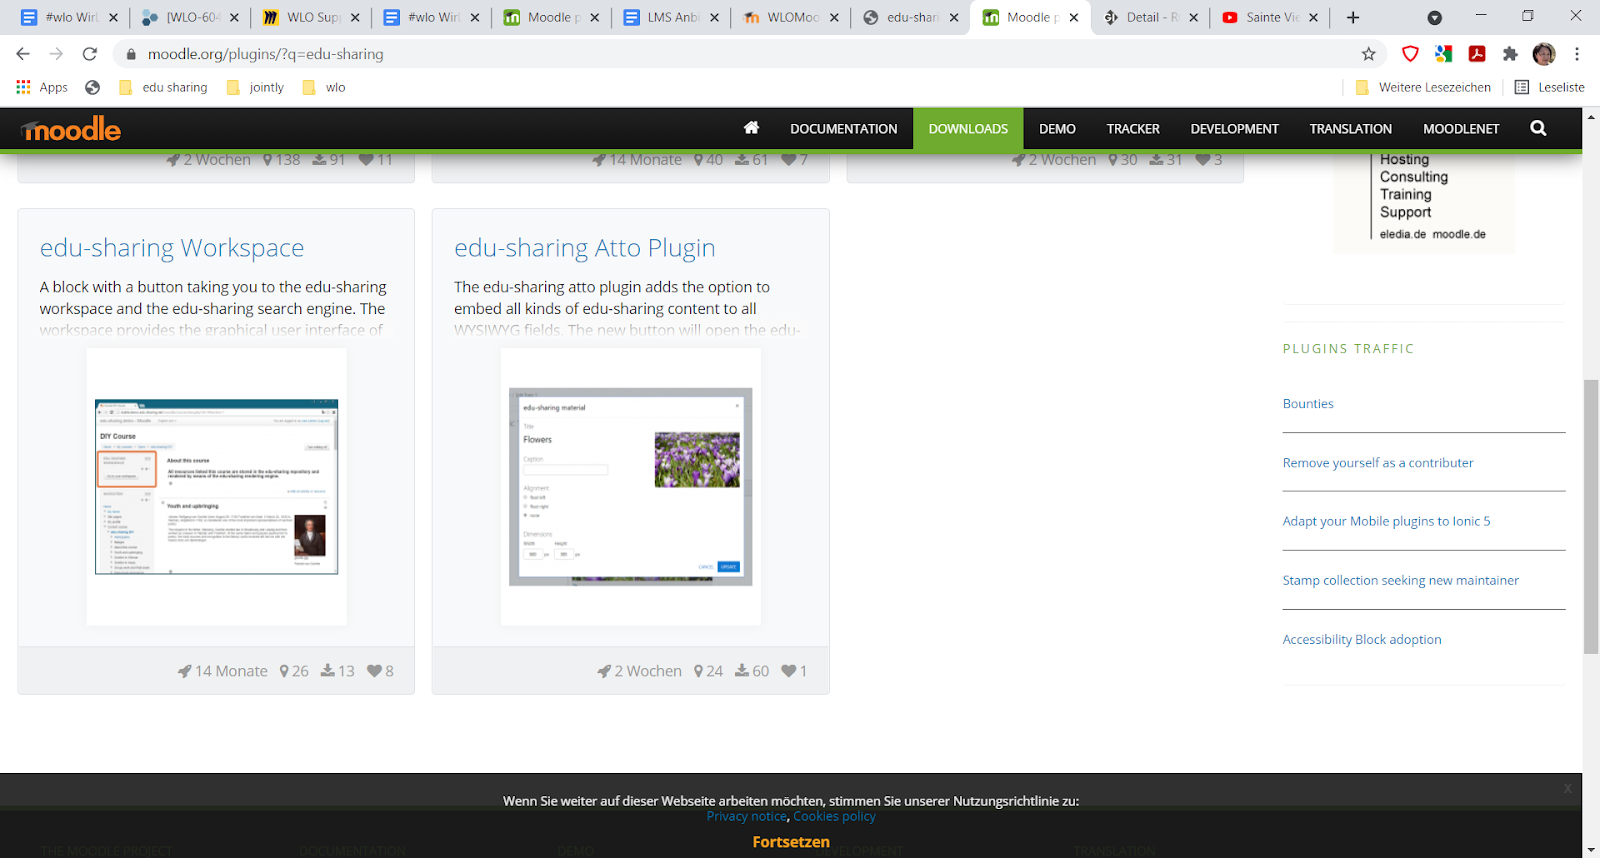1600x858 pixels.
Task: Click scrollbar down arrow
Action: [1591, 849]
